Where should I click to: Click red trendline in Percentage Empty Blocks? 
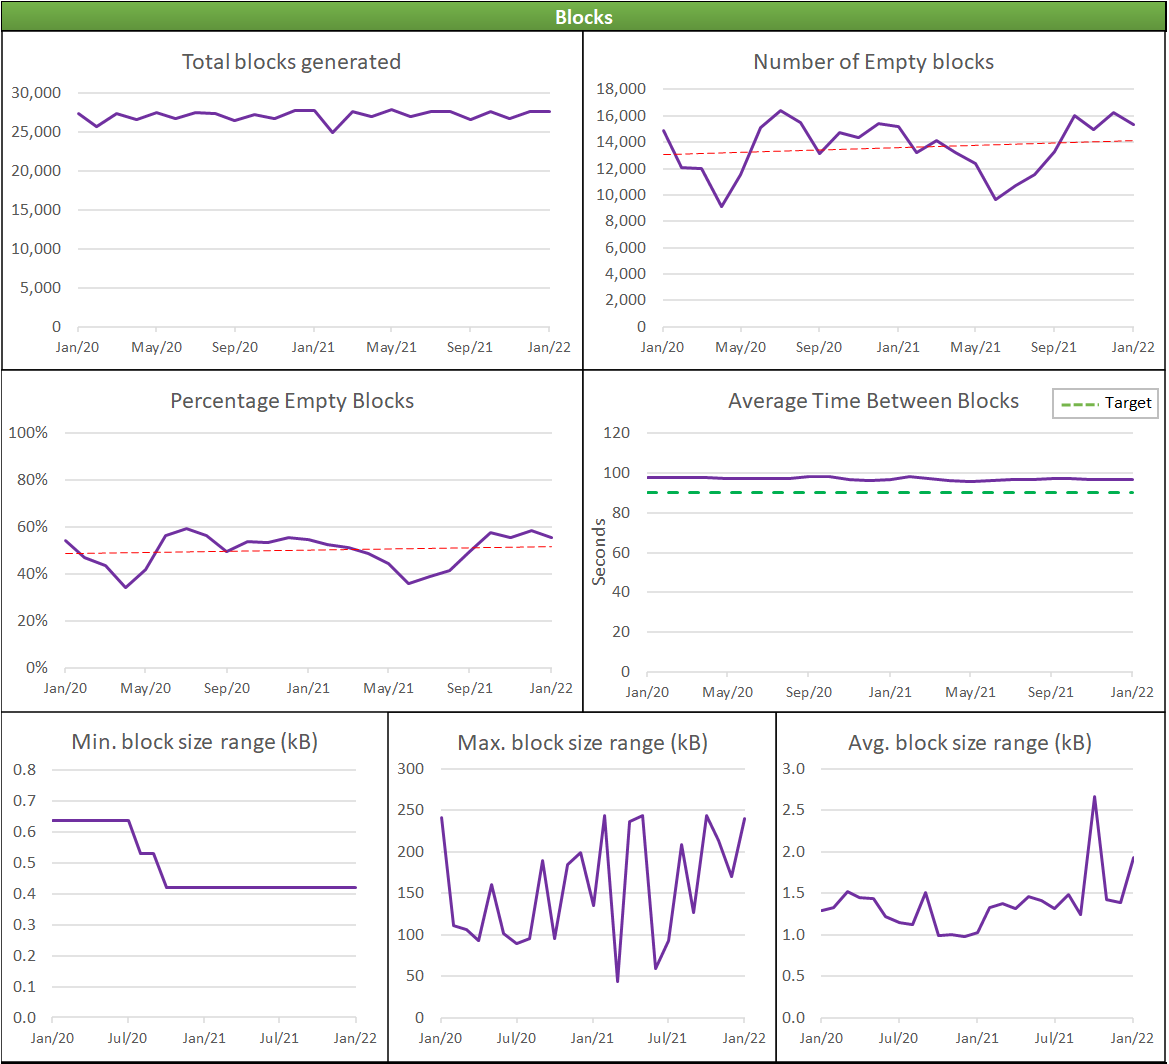(308, 550)
